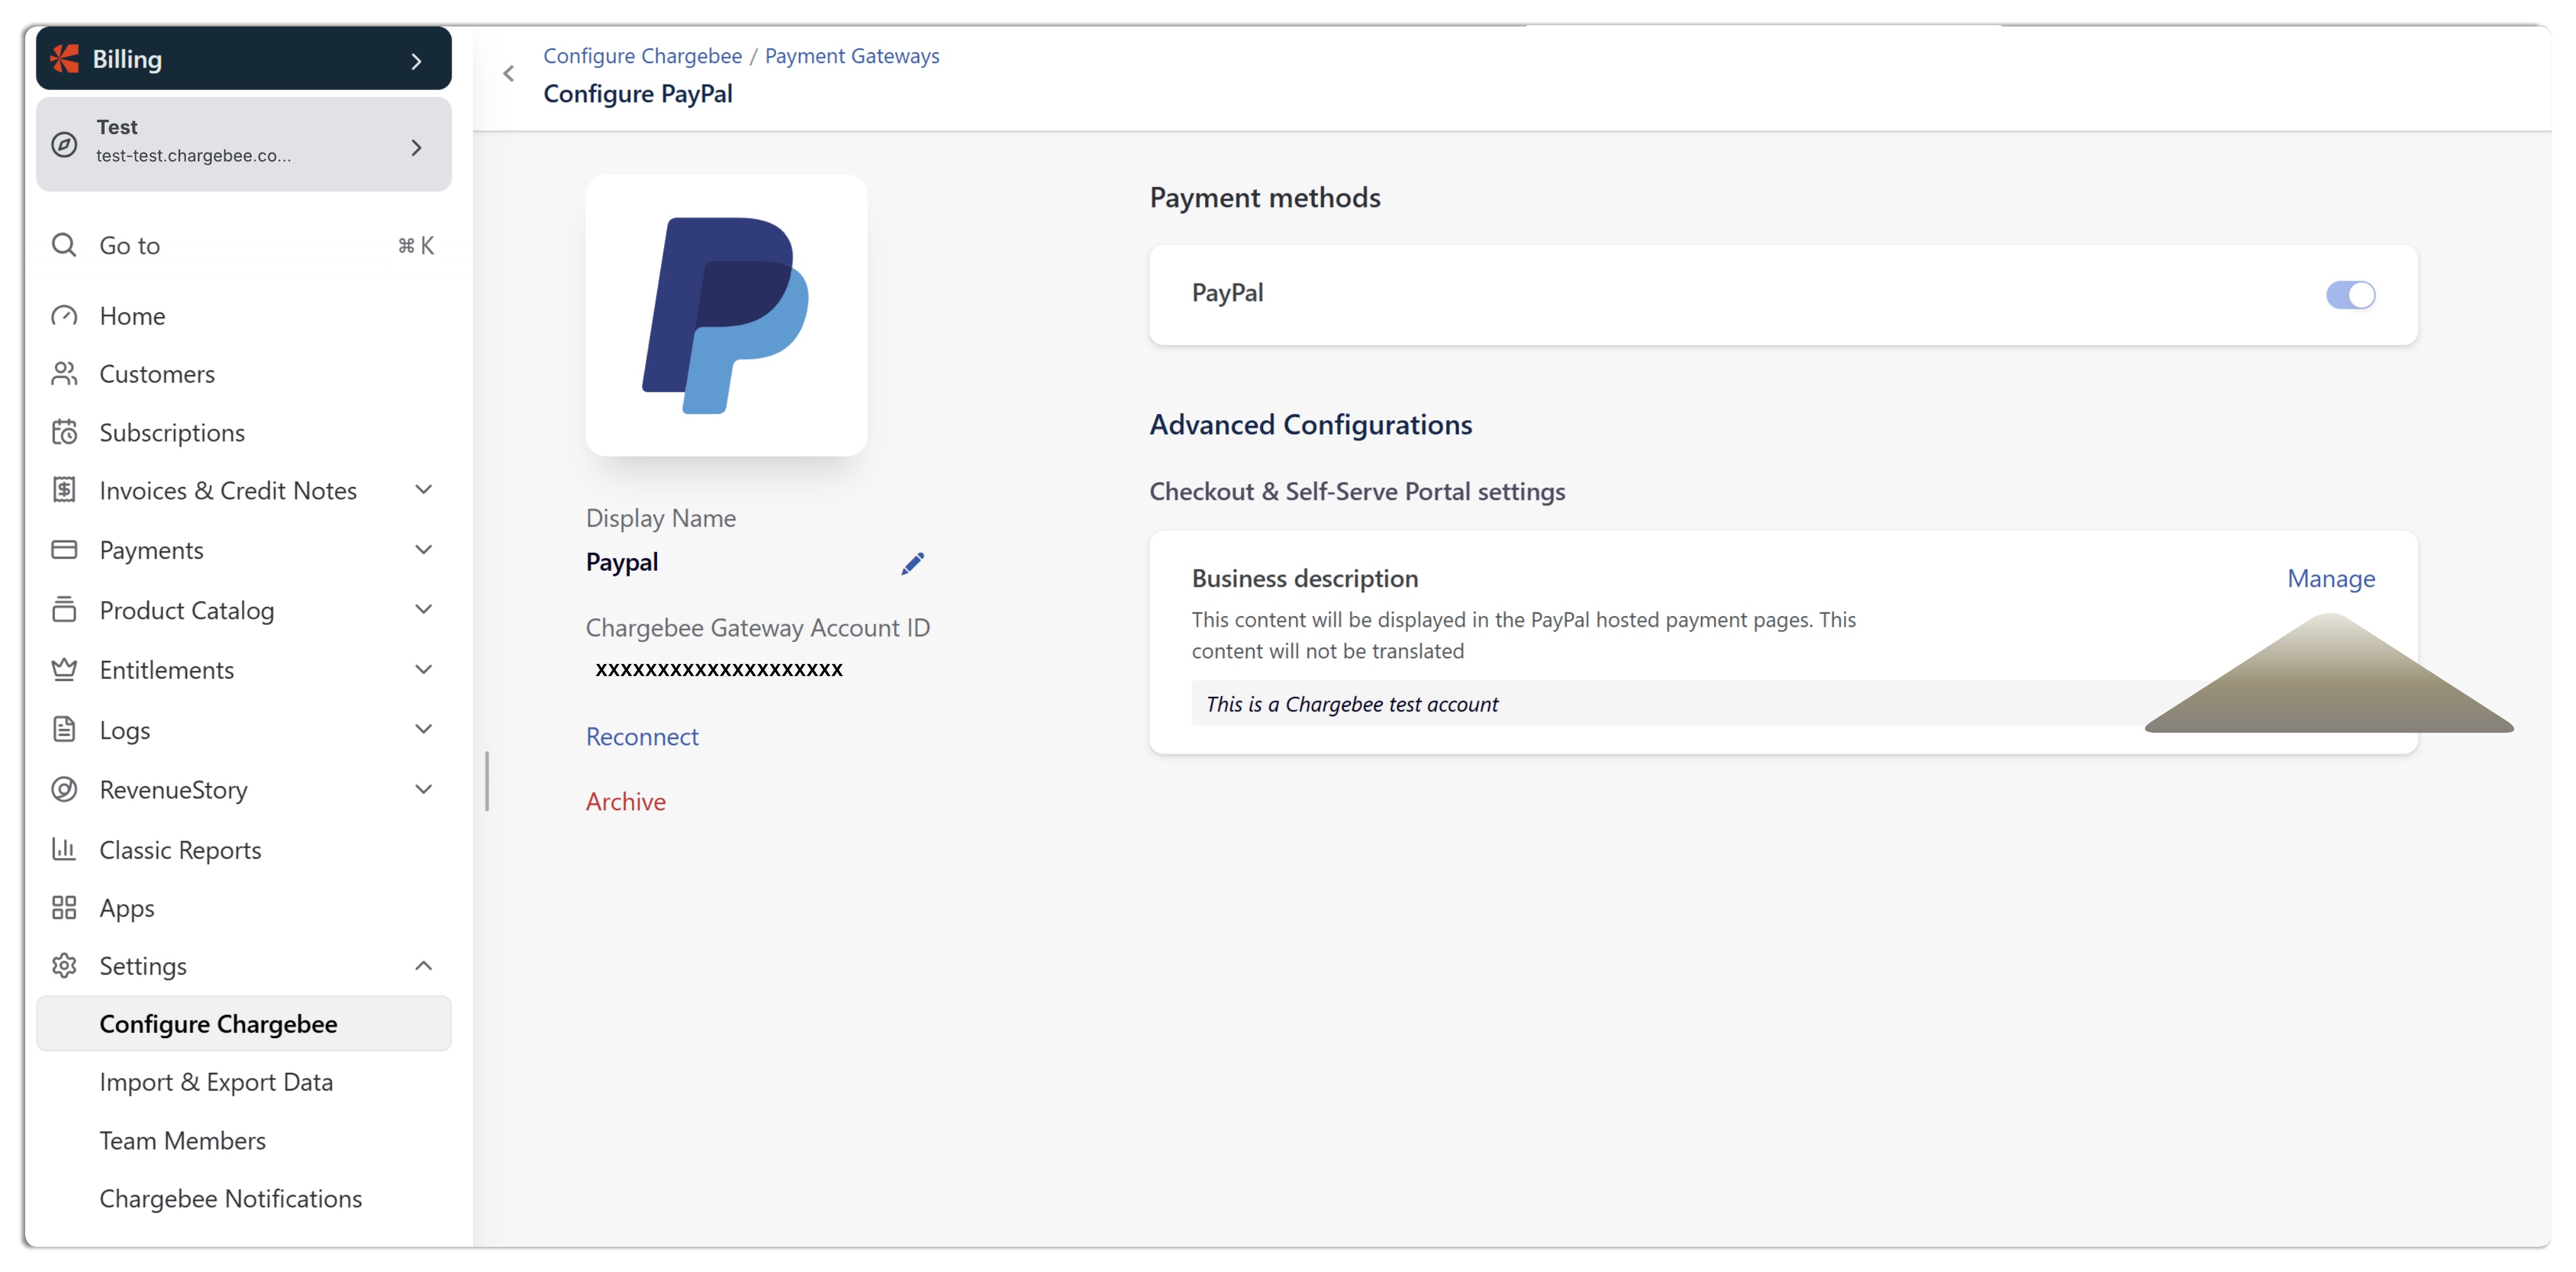Collapse the Settings section
2576x1272 pixels.
423,966
